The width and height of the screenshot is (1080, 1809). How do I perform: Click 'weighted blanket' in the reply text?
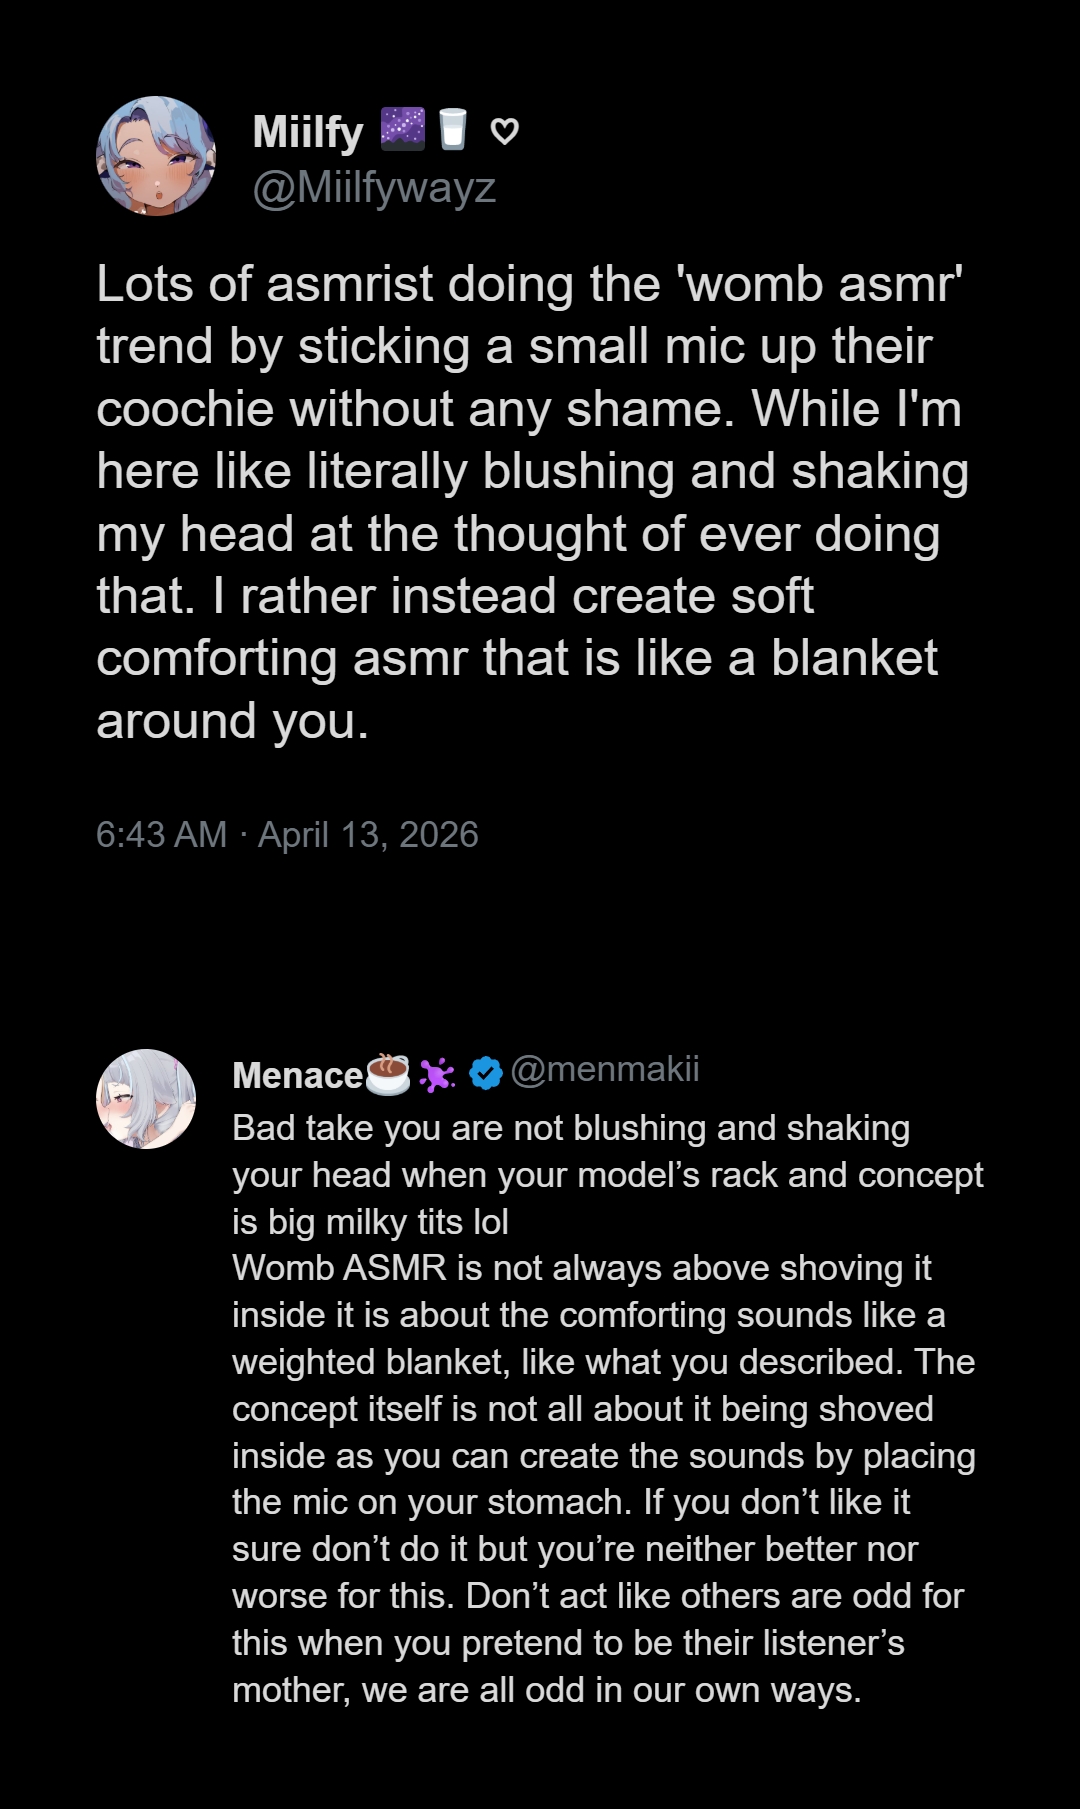tap(370, 1362)
